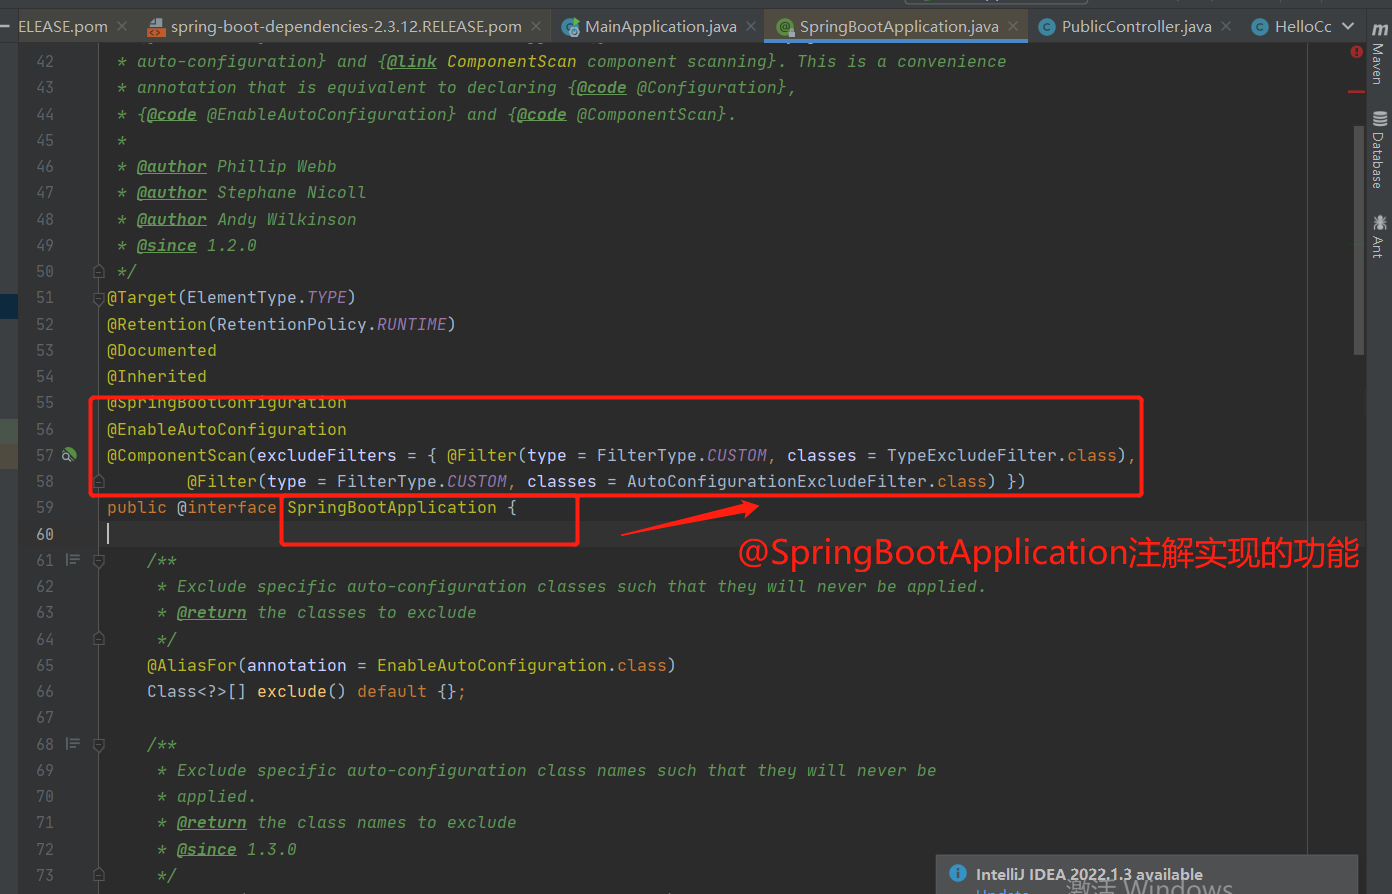Close the spring-boot-dependencies pom tab

pos(536,27)
